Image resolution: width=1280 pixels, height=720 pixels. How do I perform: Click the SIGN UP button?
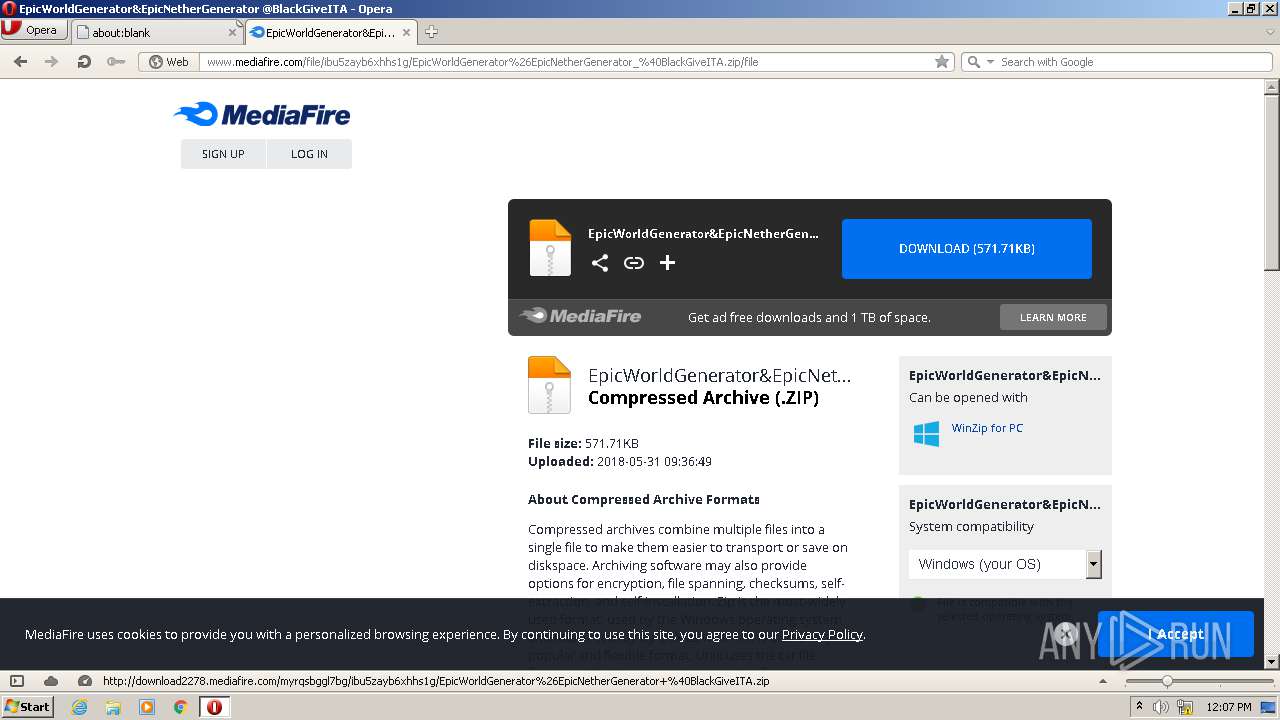223,154
